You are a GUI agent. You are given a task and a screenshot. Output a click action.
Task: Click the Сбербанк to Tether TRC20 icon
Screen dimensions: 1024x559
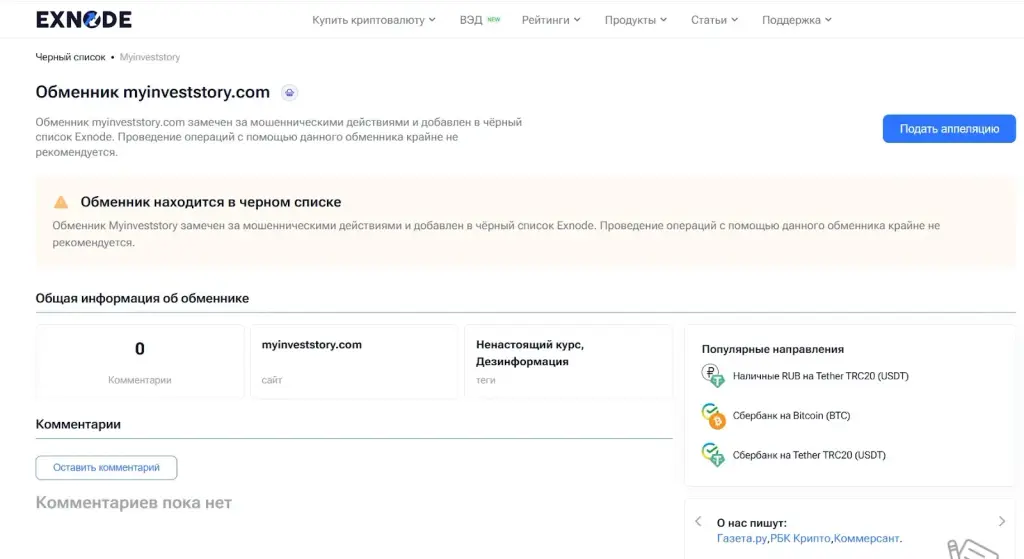coord(713,455)
